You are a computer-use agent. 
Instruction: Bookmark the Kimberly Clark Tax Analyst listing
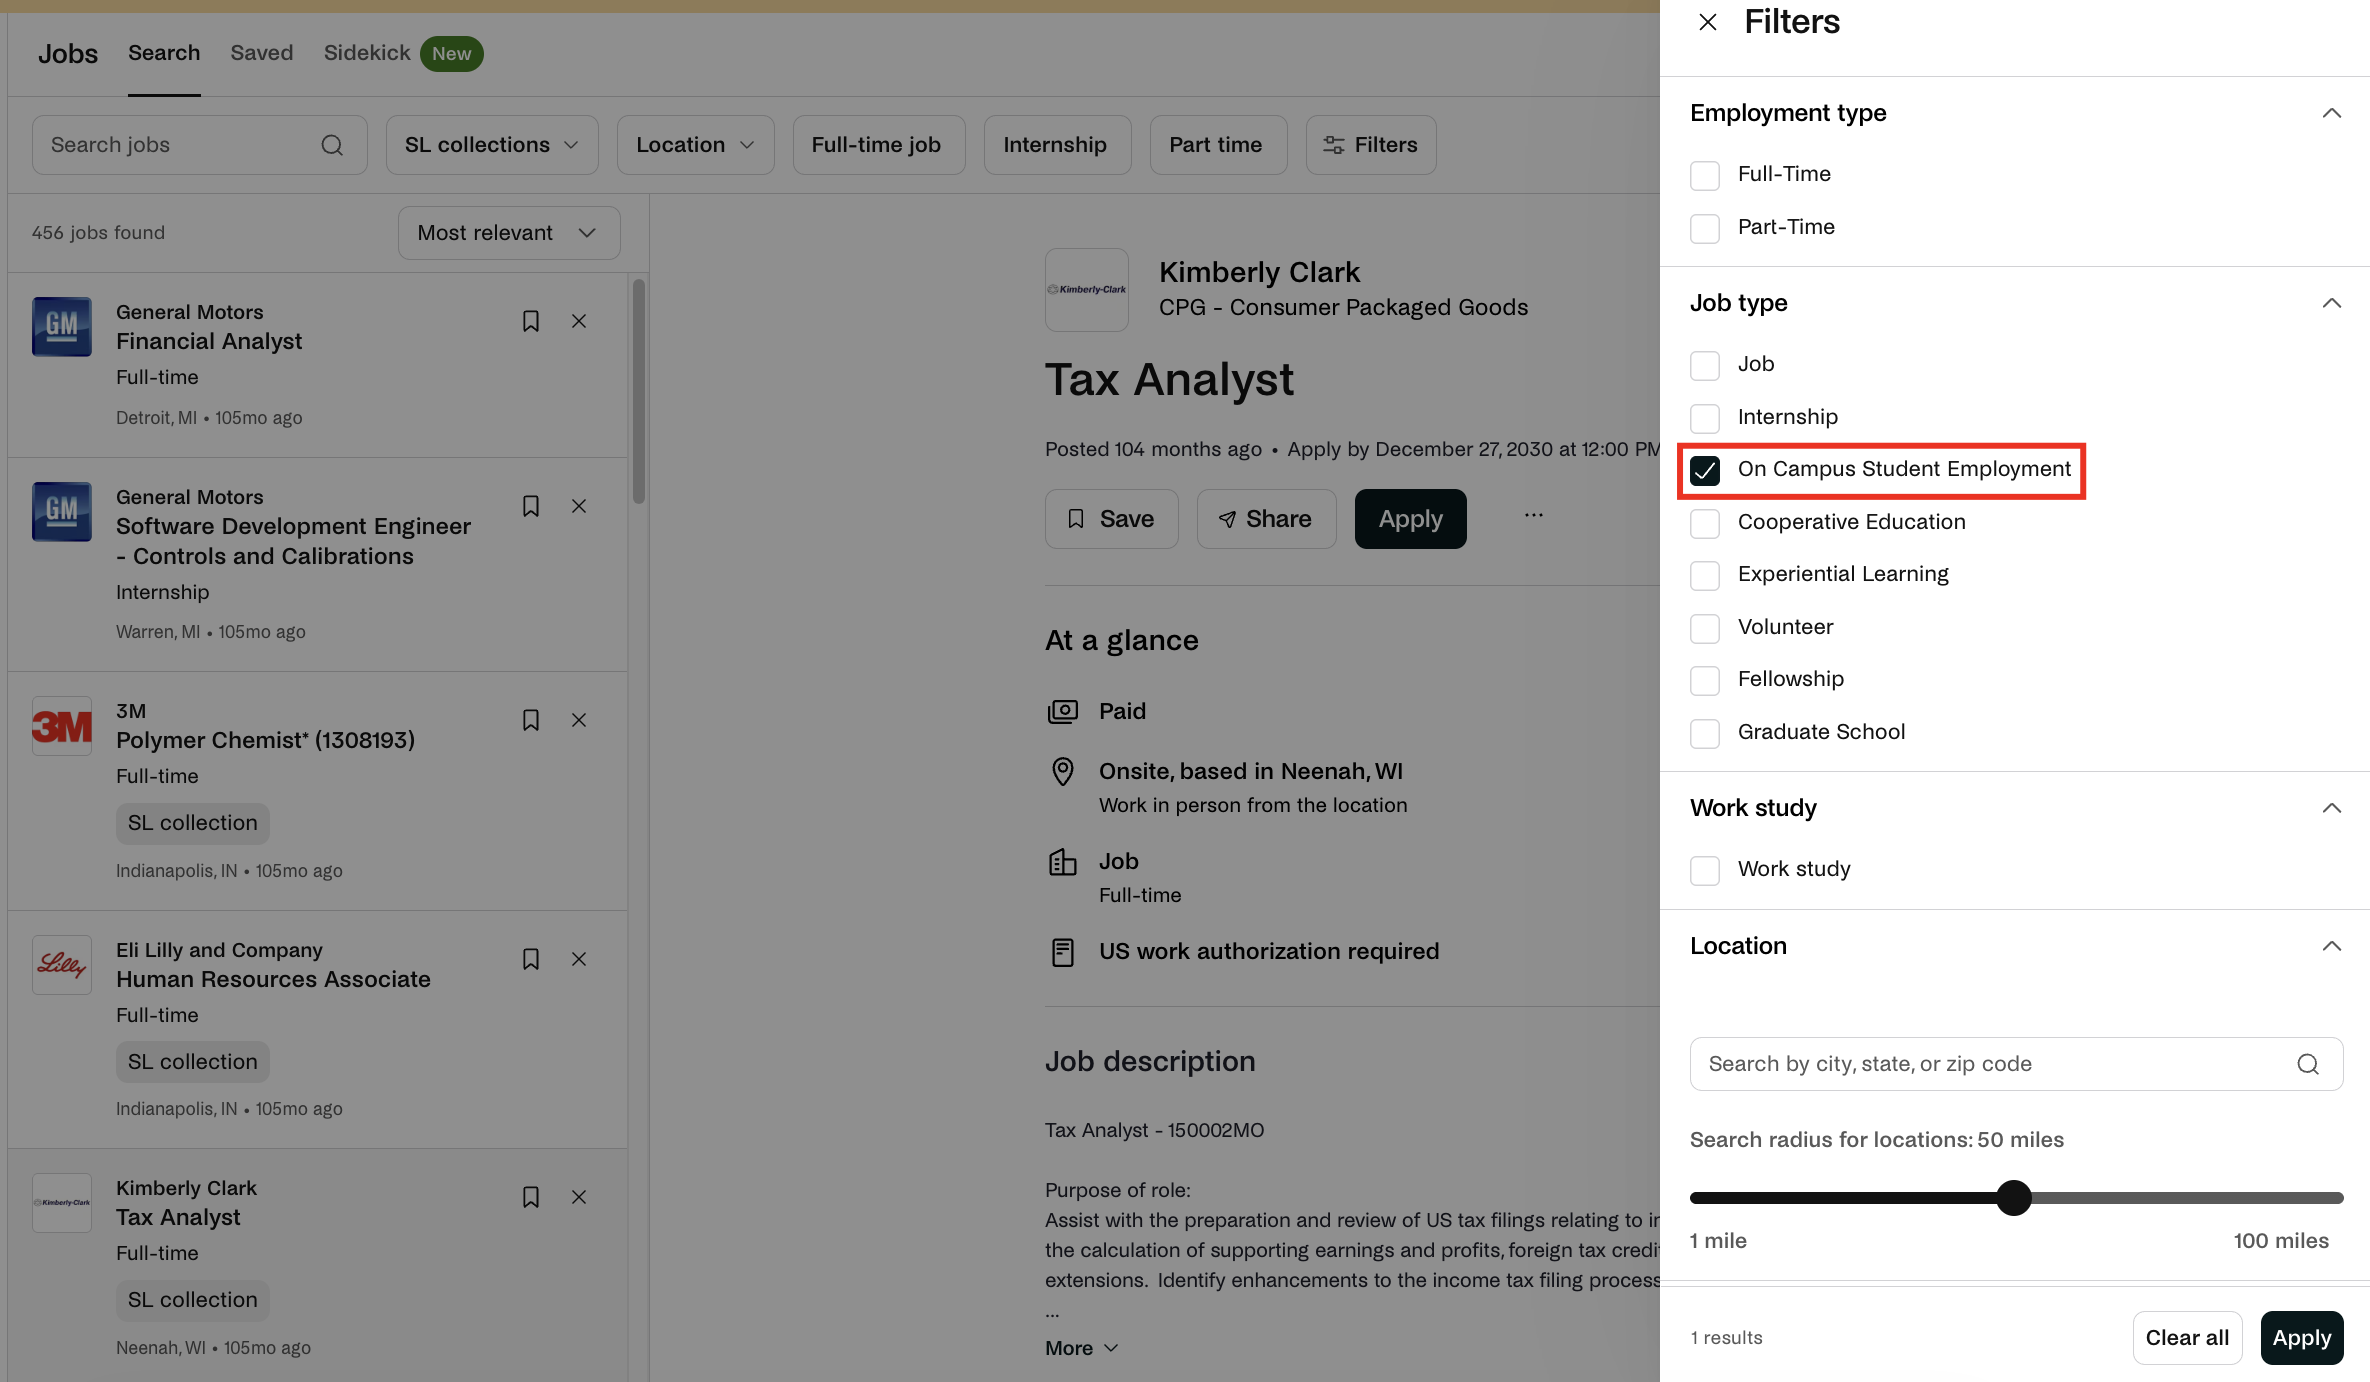coord(531,1197)
